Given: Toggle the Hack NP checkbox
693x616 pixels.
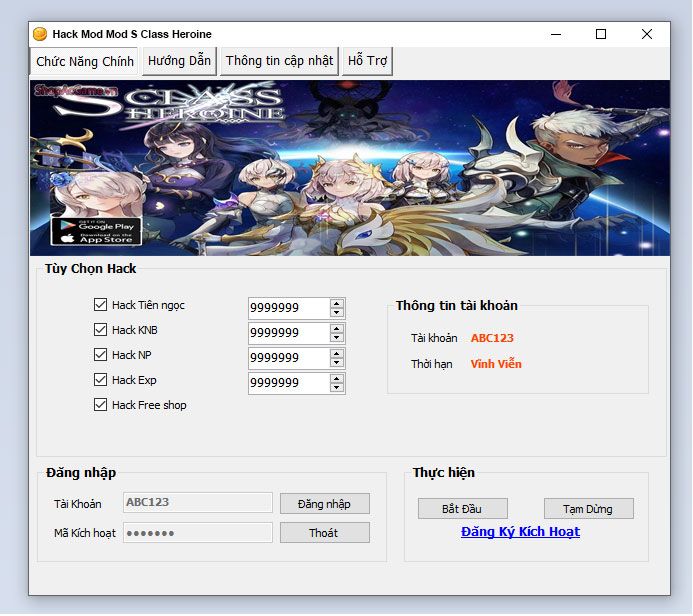Looking at the screenshot, I should (x=100, y=355).
